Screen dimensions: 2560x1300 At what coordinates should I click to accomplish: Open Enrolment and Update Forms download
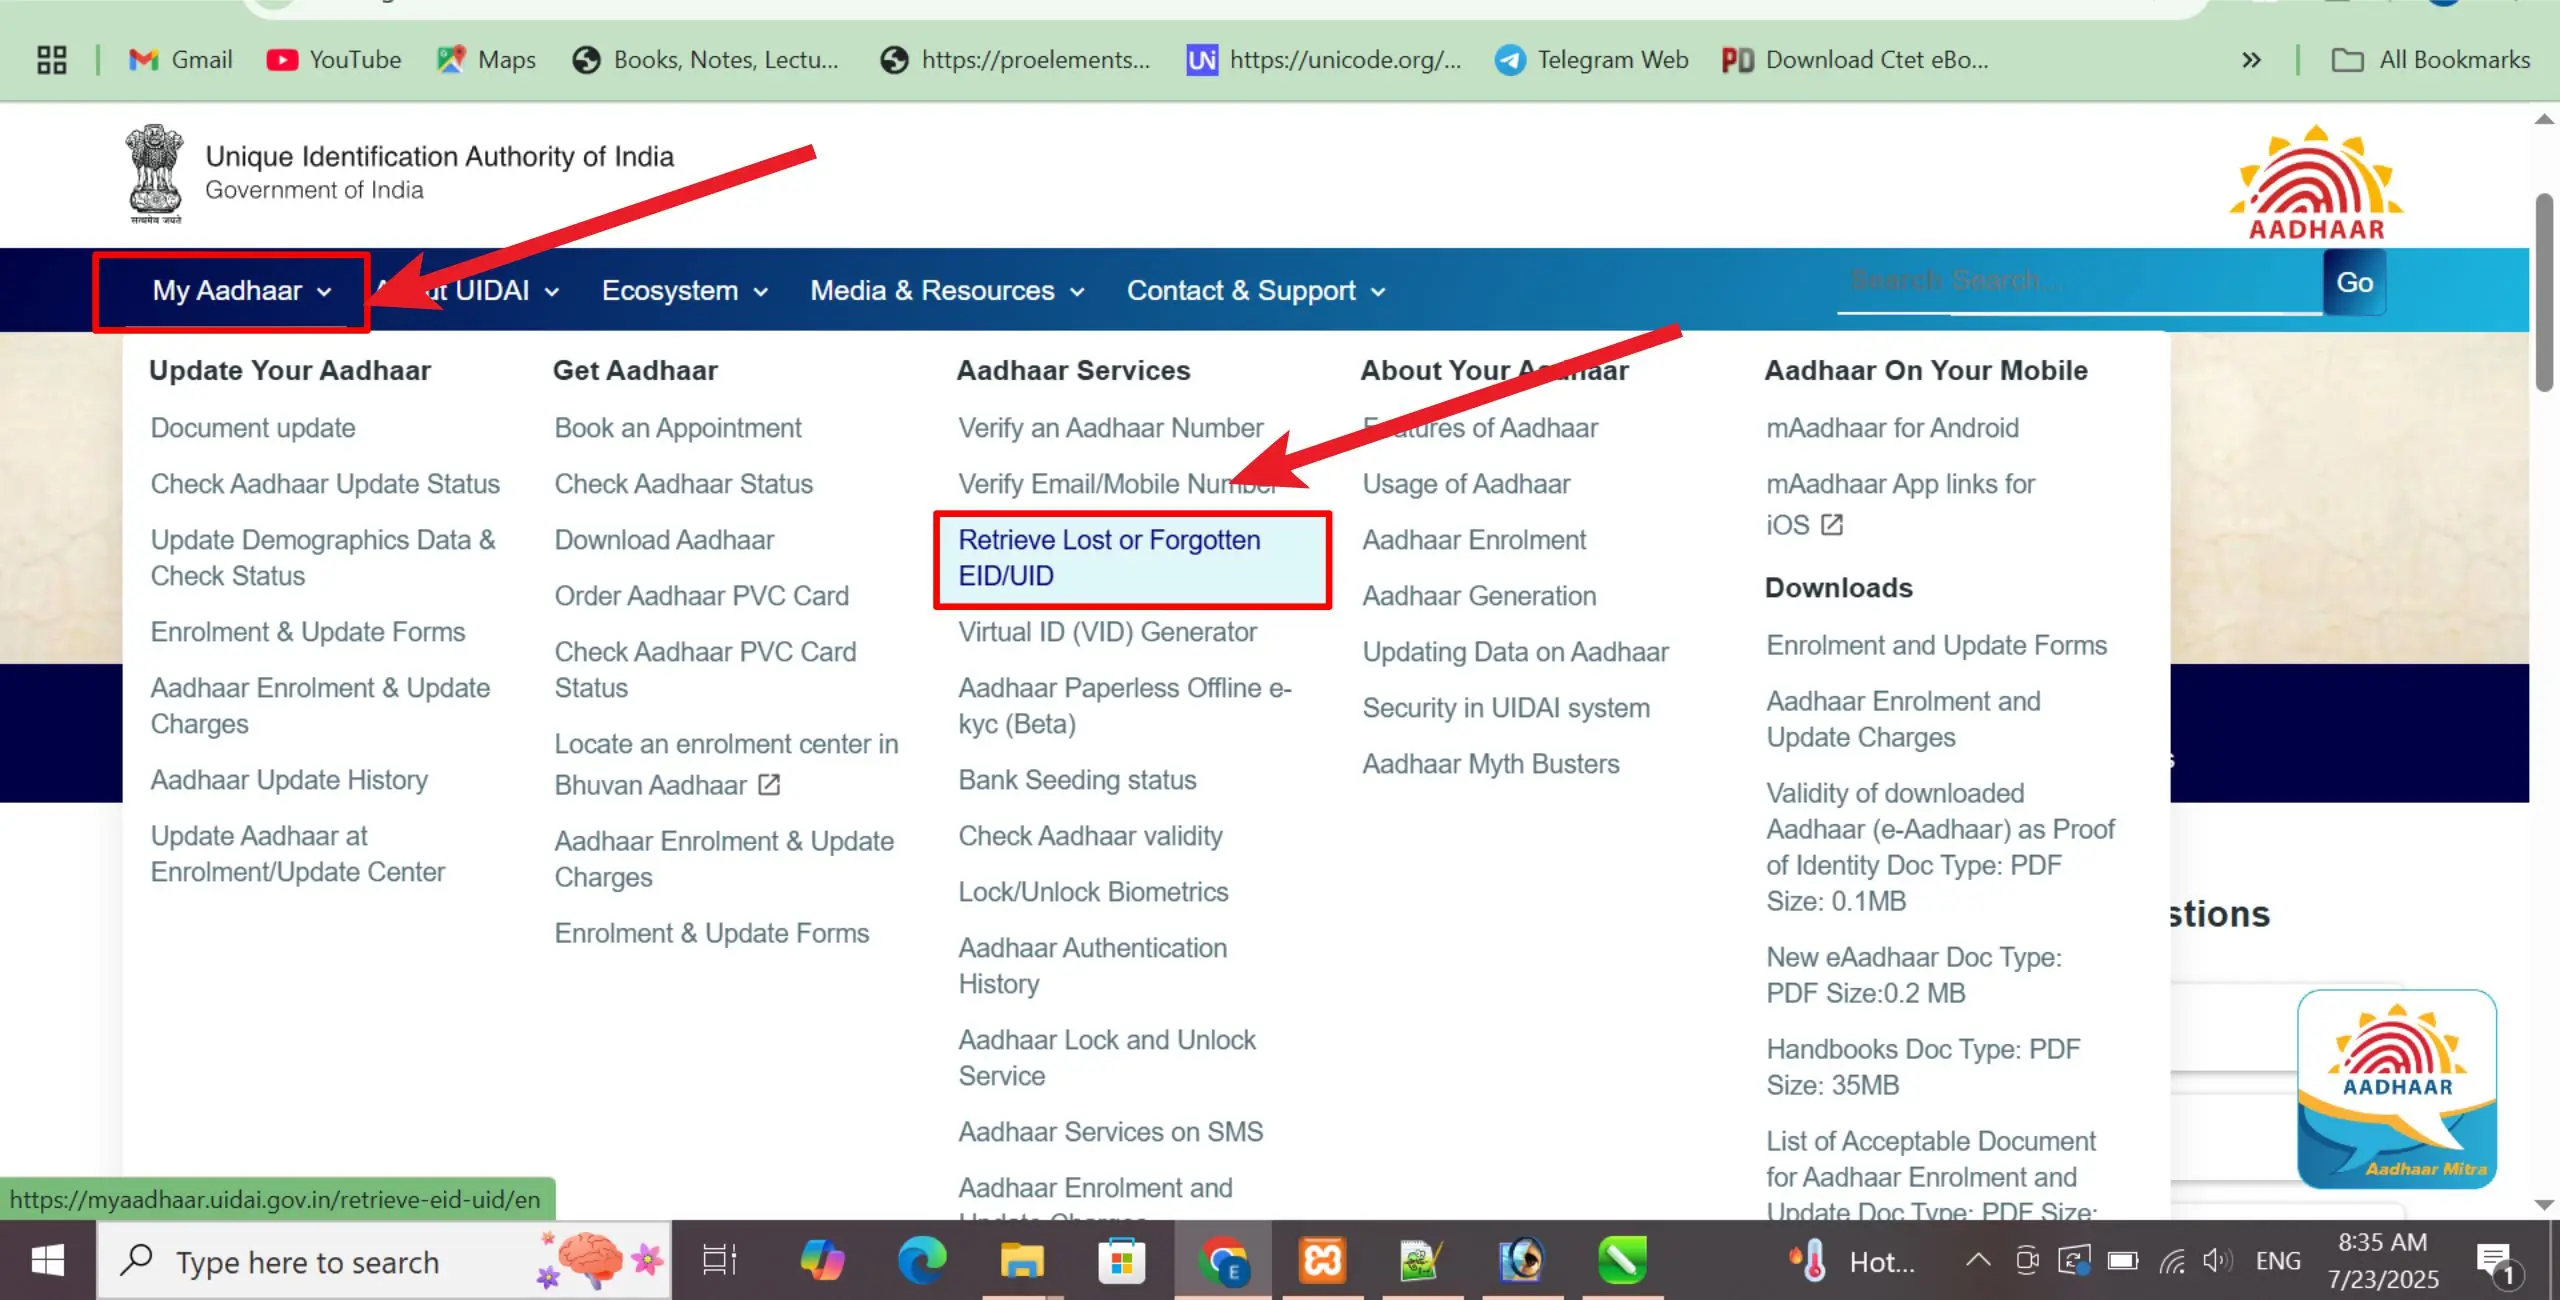(x=1936, y=646)
